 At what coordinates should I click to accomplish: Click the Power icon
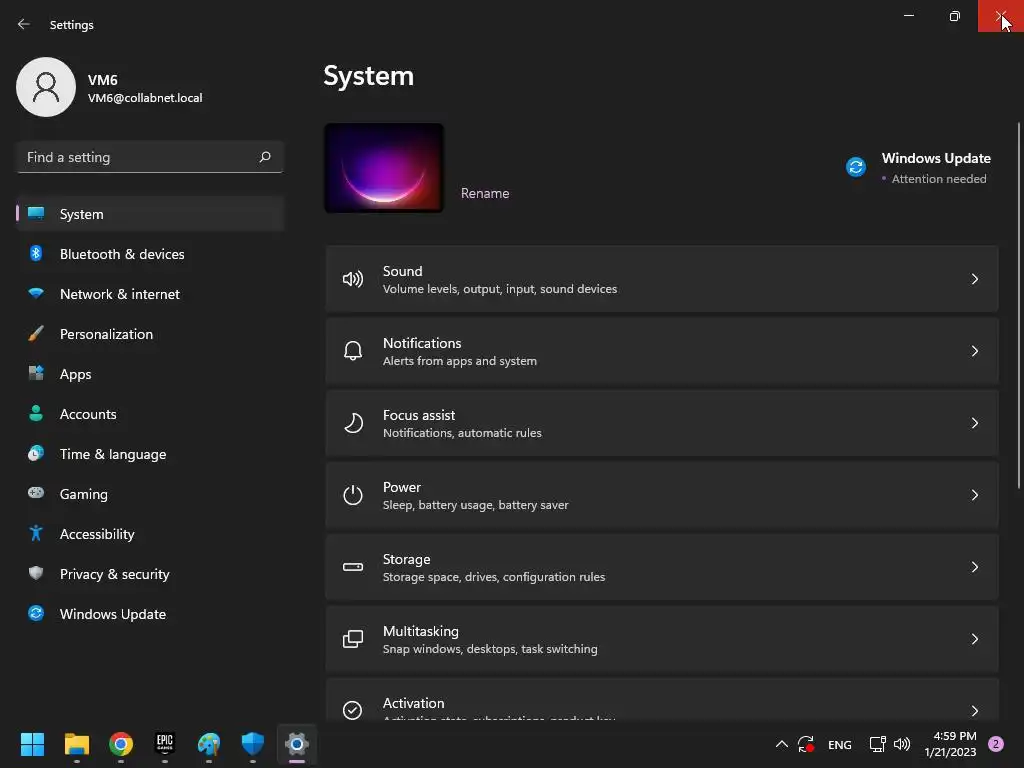(x=353, y=495)
